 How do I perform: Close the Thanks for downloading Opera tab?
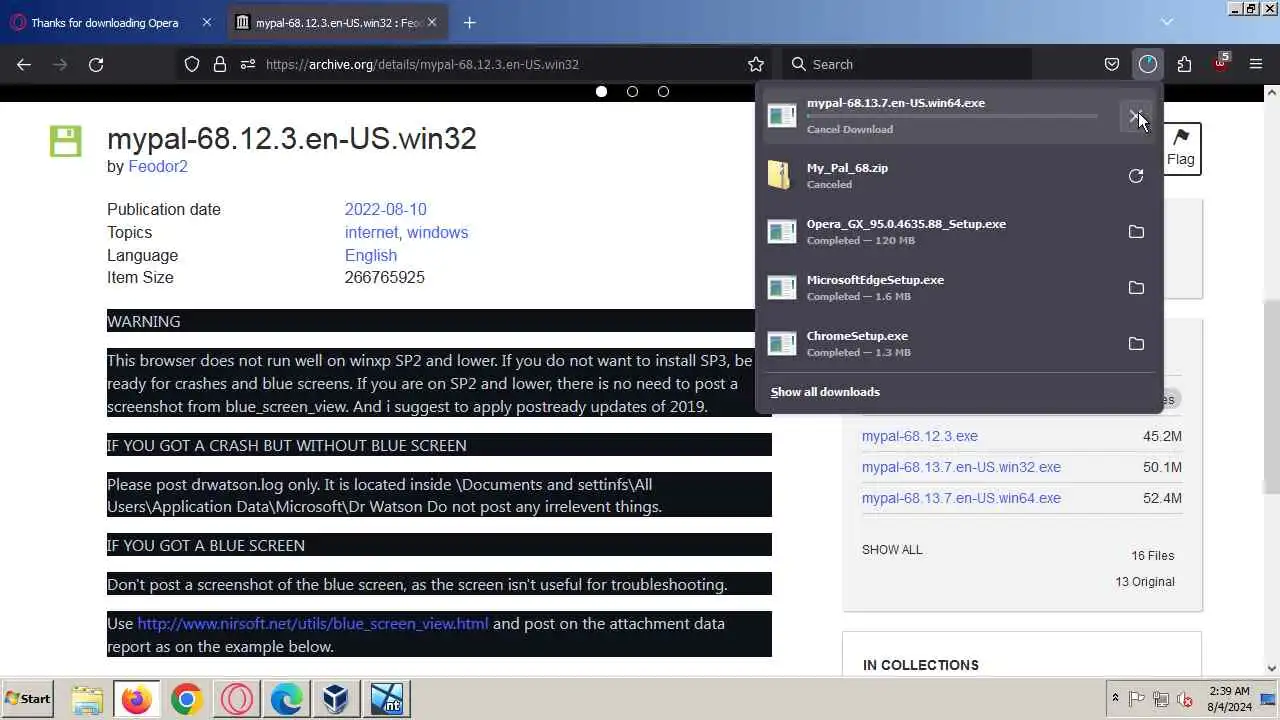(207, 22)
